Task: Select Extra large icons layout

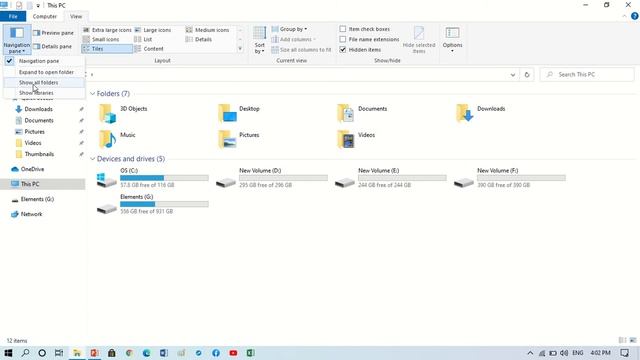Action: [x=107, y=30]
